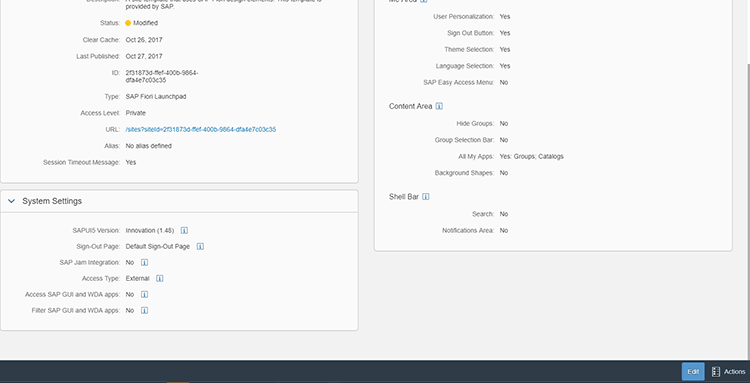The height and width of the screenshot is (383, 750).
Task: Click the 'All My Apps:' label
Action: pos(476,156)
